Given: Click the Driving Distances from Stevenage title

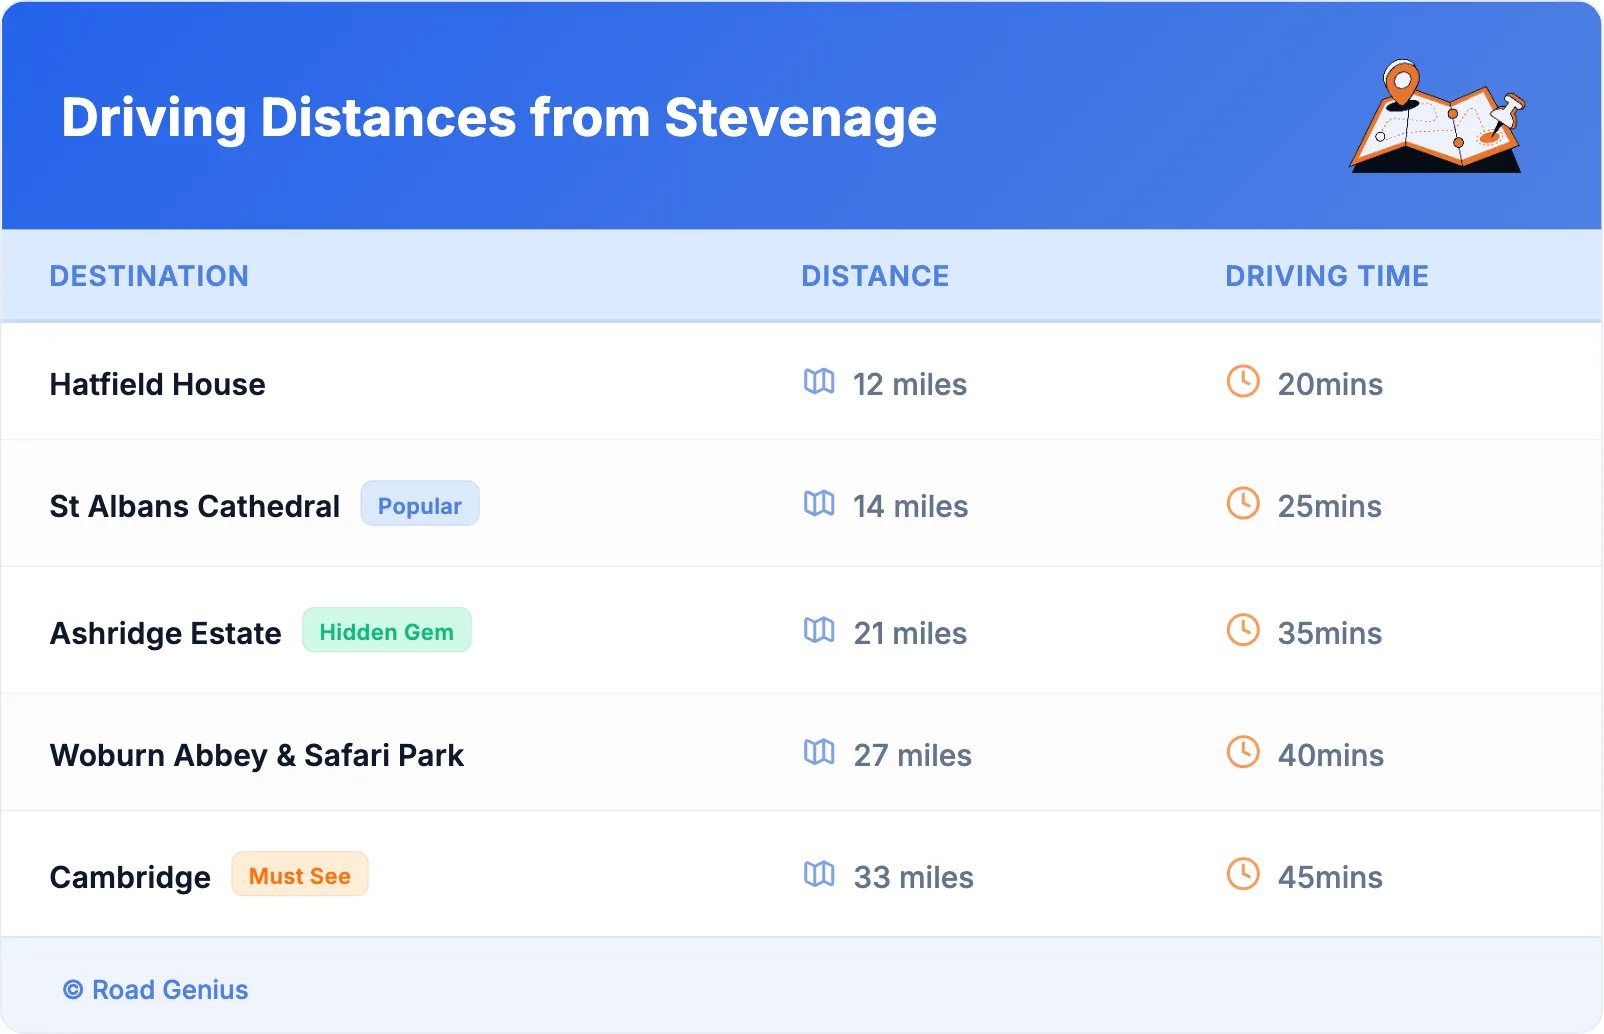Looking at the screenshot, I should [x=499, y=118].
